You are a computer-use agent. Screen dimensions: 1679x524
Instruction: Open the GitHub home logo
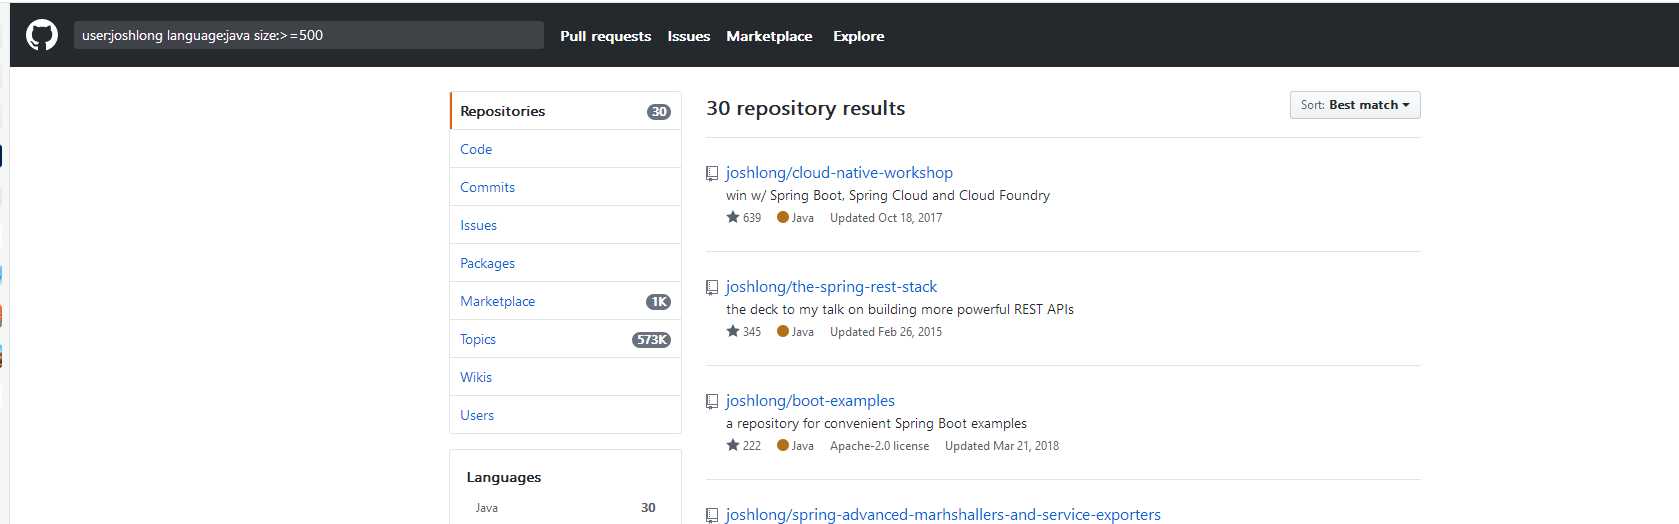42,36
